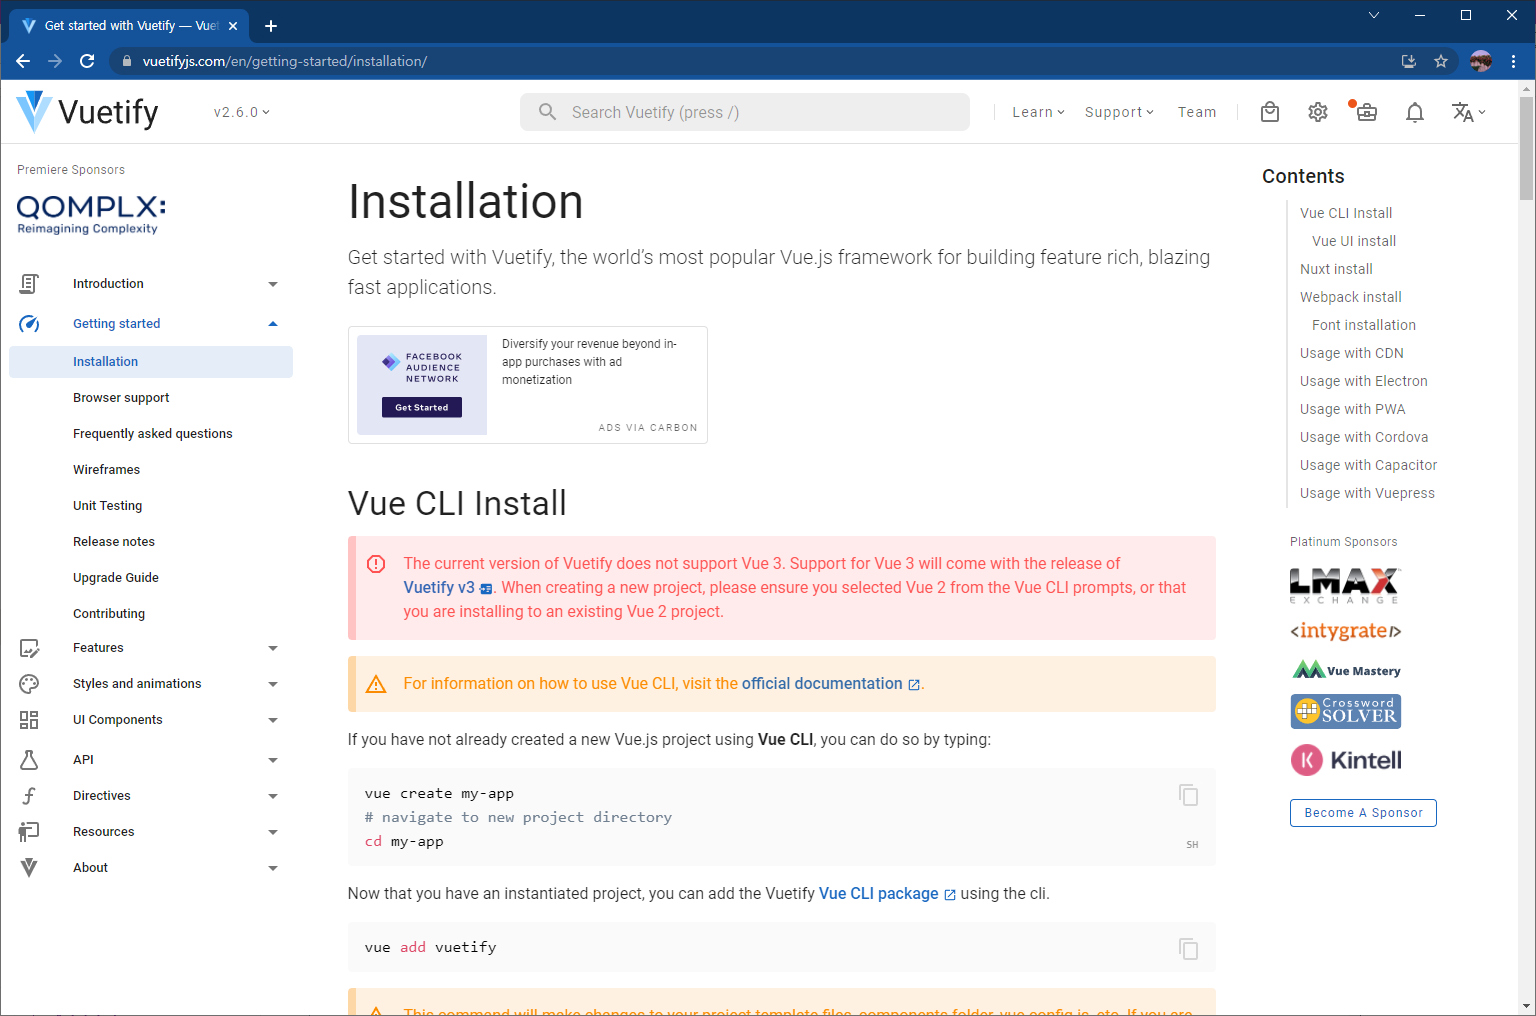The width and height of the screenshot is (1536, 1016).
Task: Open the Contributing page
Action: tap(109, 614)
